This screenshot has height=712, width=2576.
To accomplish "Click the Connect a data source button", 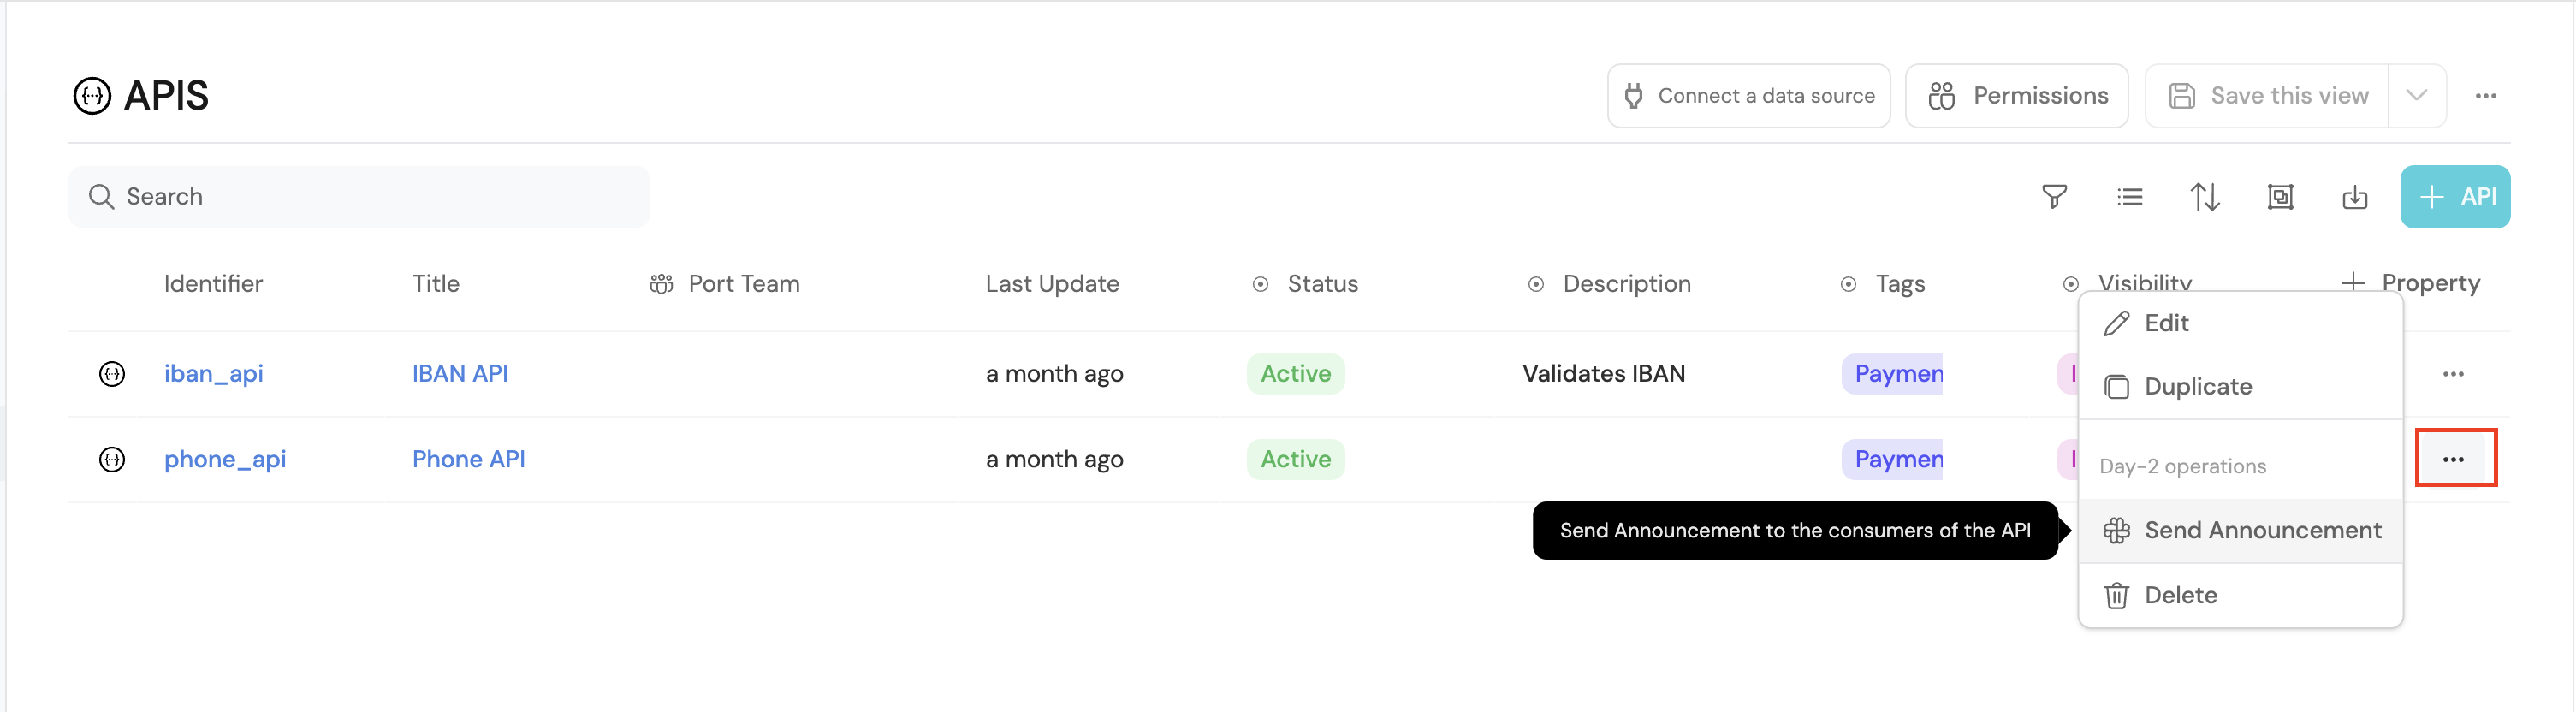I will click(x=1749, y=96).
